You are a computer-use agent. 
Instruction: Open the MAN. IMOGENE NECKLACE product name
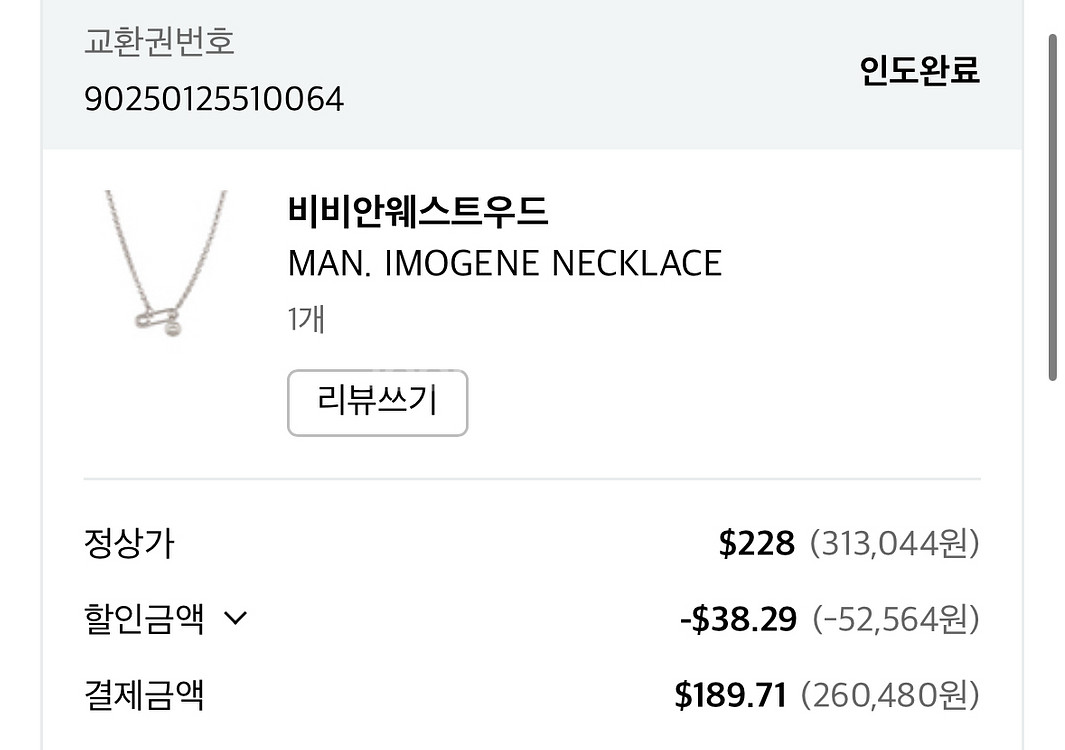[x=504, y=264]
